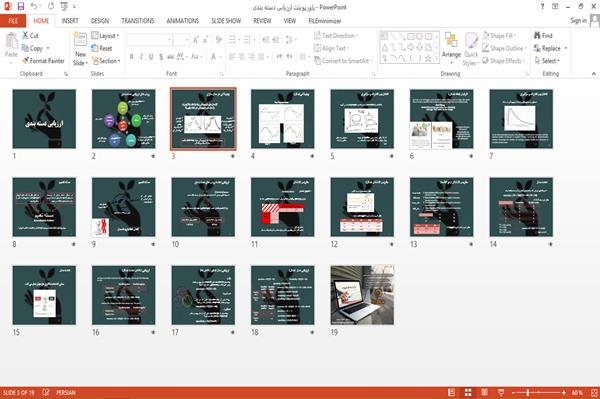Click the Find icon in Editing group
The height and width of the screenshot is (399, 600).
tap(543, 36)
